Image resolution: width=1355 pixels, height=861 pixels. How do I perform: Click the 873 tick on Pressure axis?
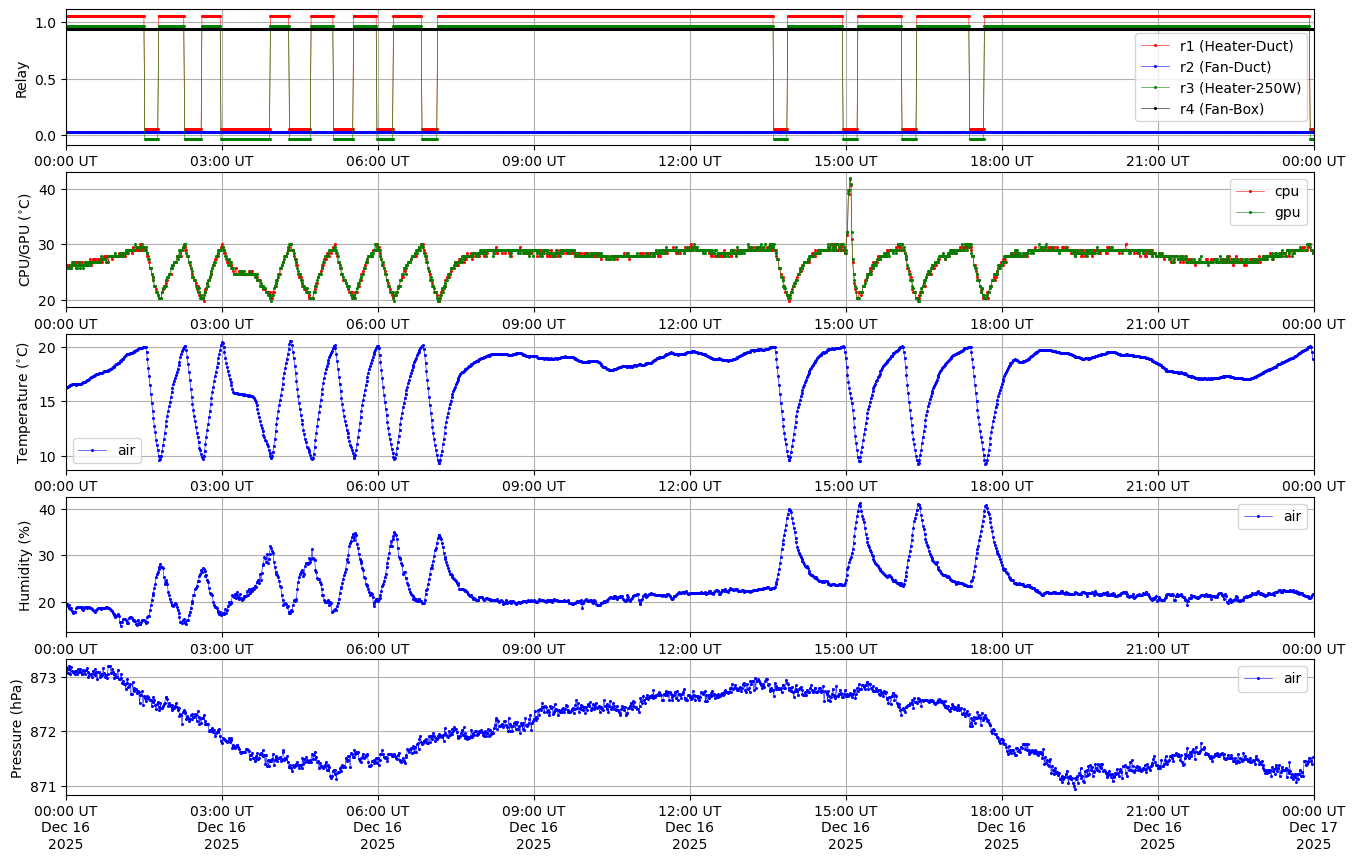[43, 678]
